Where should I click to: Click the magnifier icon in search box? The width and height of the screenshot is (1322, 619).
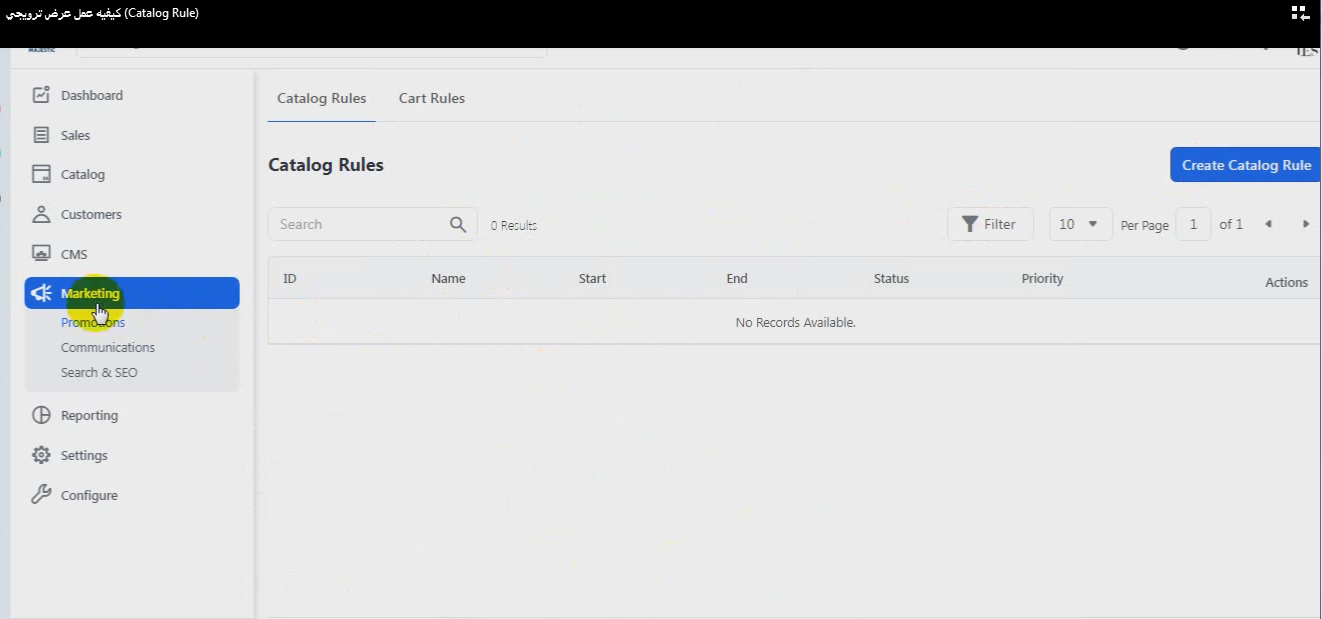[x=458, y=225]
